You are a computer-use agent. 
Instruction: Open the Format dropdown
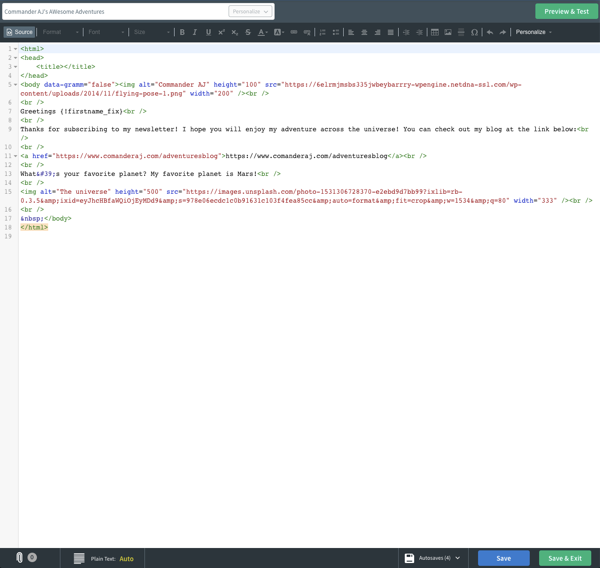(x=60, y=32)
